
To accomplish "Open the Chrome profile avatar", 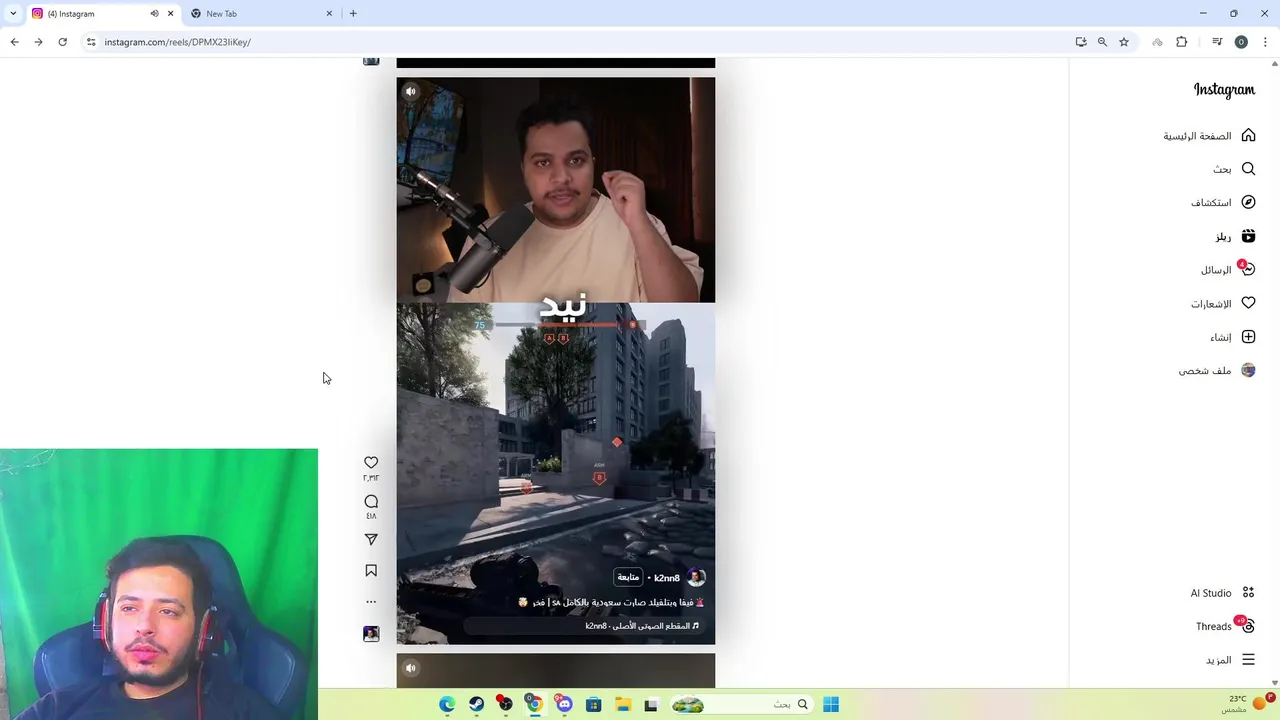I will [1241, 42].
